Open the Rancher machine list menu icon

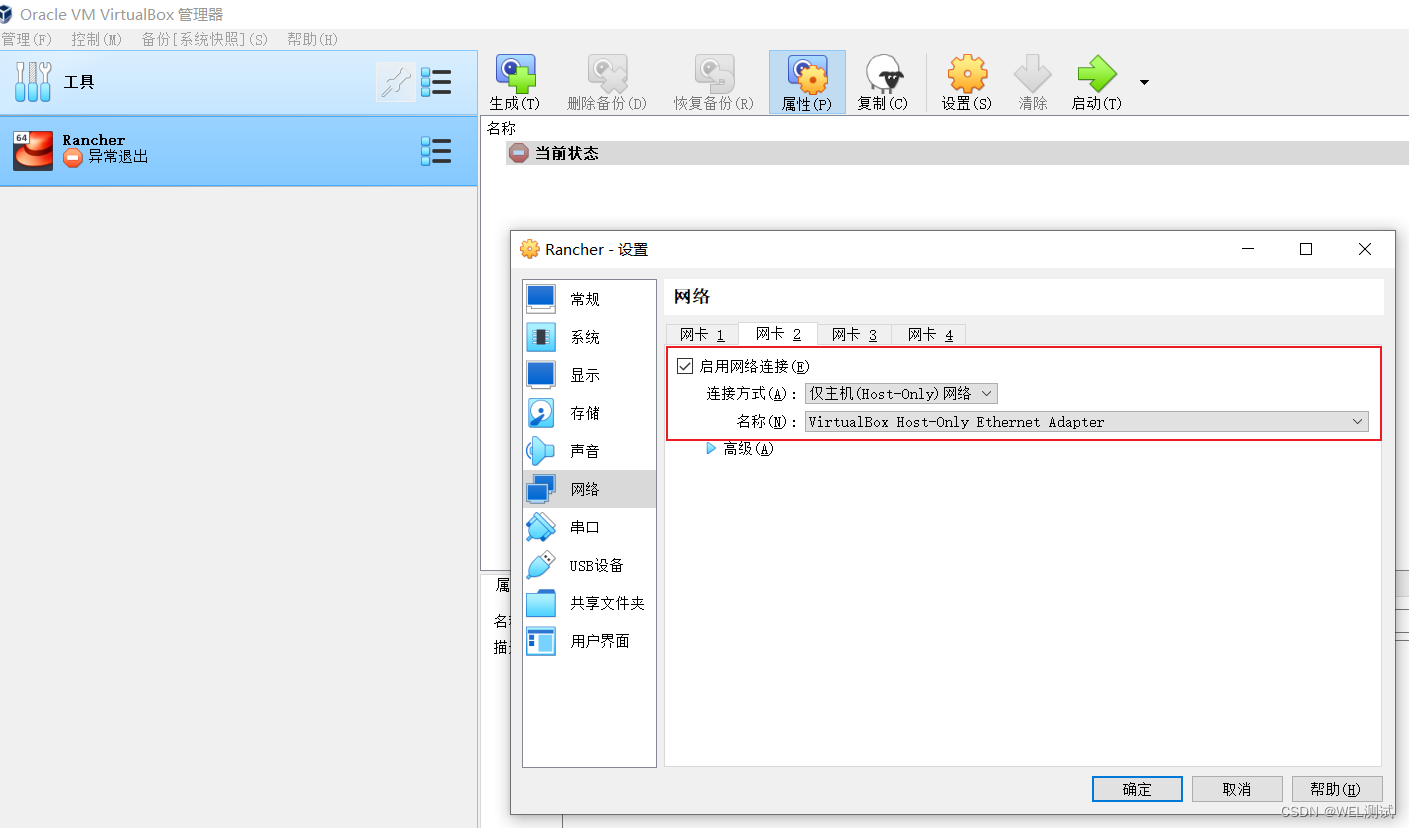click(x=436, y=151)
